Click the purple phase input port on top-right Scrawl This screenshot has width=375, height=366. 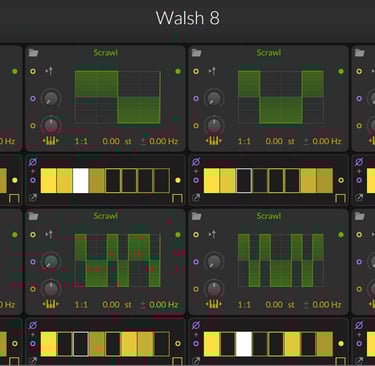[x=196, y=98]
